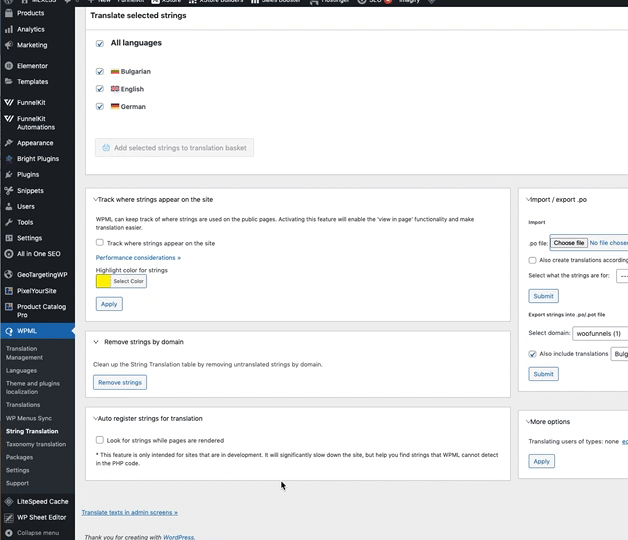Open WordPress link in footer
Image resolution: width=628 pixels, height=540 pixels.
pos(179,537)
